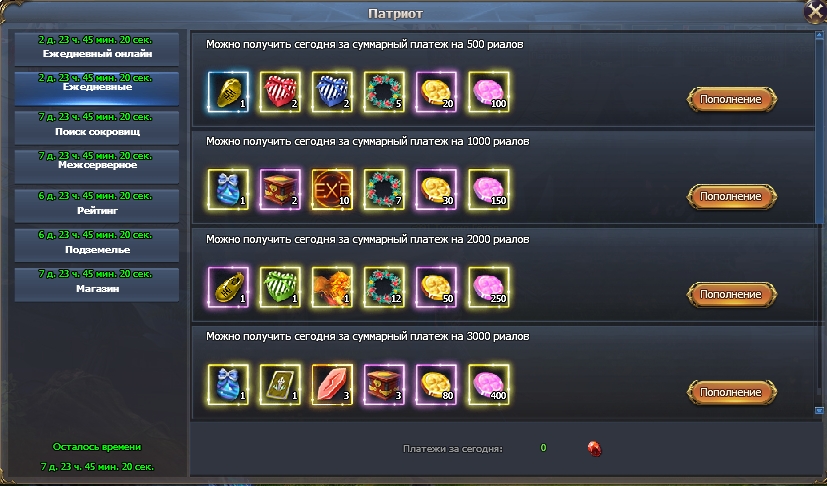This screenshot has height=486, width=827.
Task: Select the blue striped gift box reward
Action: [332, 92]
